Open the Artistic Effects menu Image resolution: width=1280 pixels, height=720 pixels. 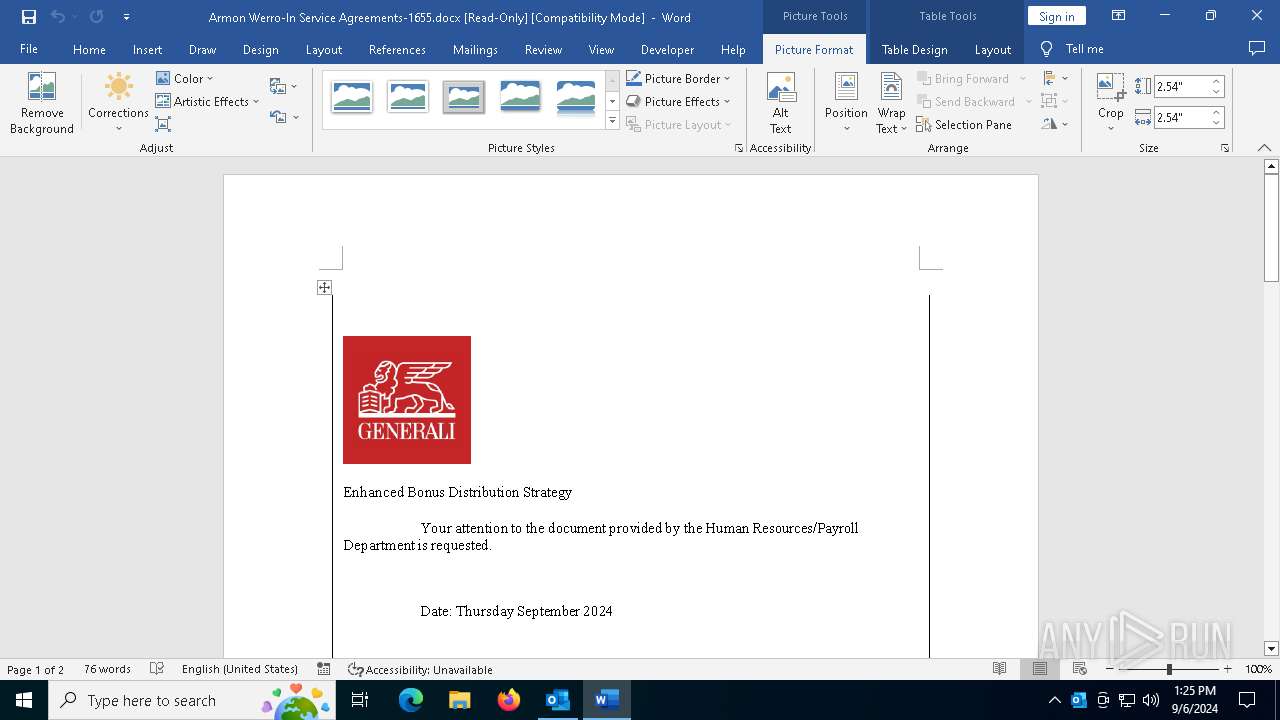click(207, 101)
